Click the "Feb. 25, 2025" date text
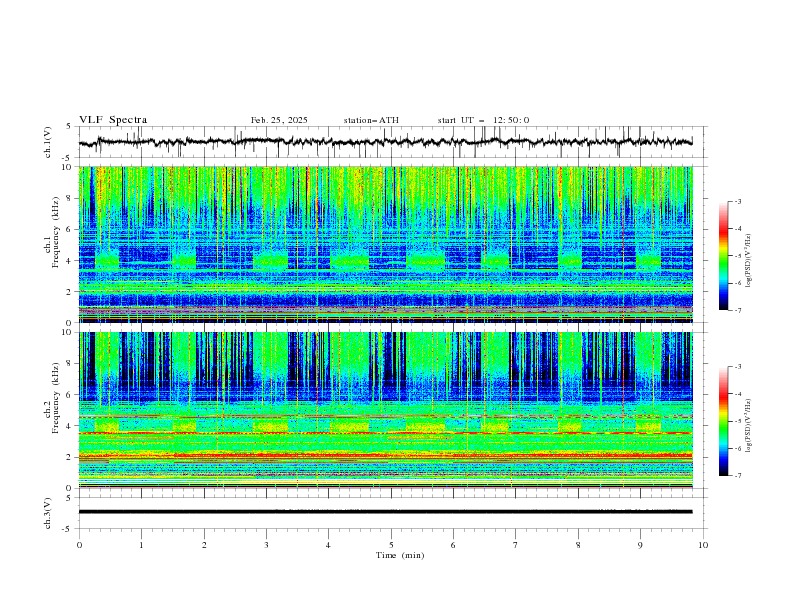This screenshot has width=792, height=612. pyautogui.click(x=279, y=120)
